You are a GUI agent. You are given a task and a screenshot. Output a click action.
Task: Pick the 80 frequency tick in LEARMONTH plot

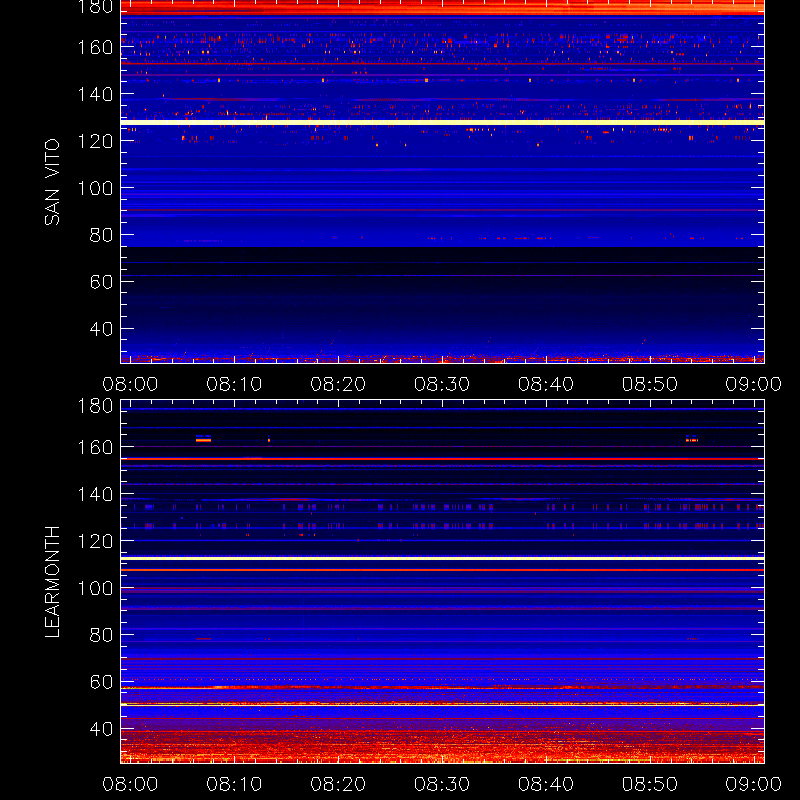101,635
